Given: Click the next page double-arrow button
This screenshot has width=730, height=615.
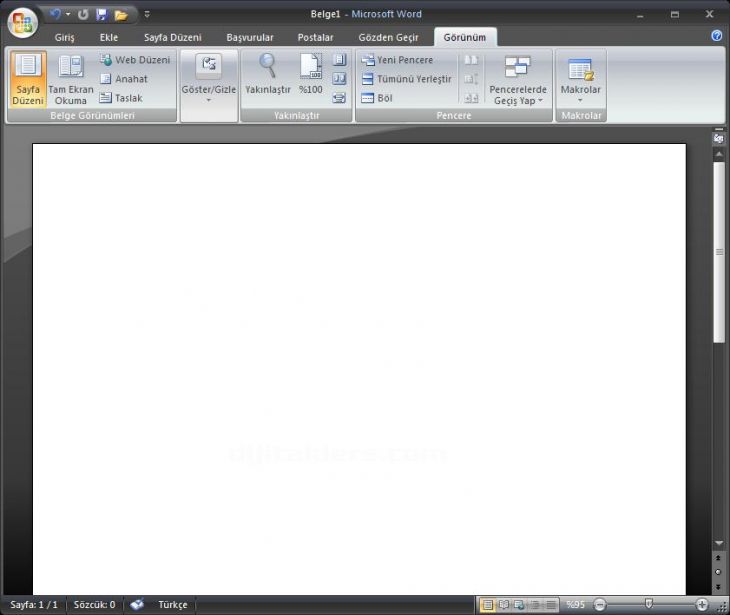Looking at the screenshot, I should (718, 587).
